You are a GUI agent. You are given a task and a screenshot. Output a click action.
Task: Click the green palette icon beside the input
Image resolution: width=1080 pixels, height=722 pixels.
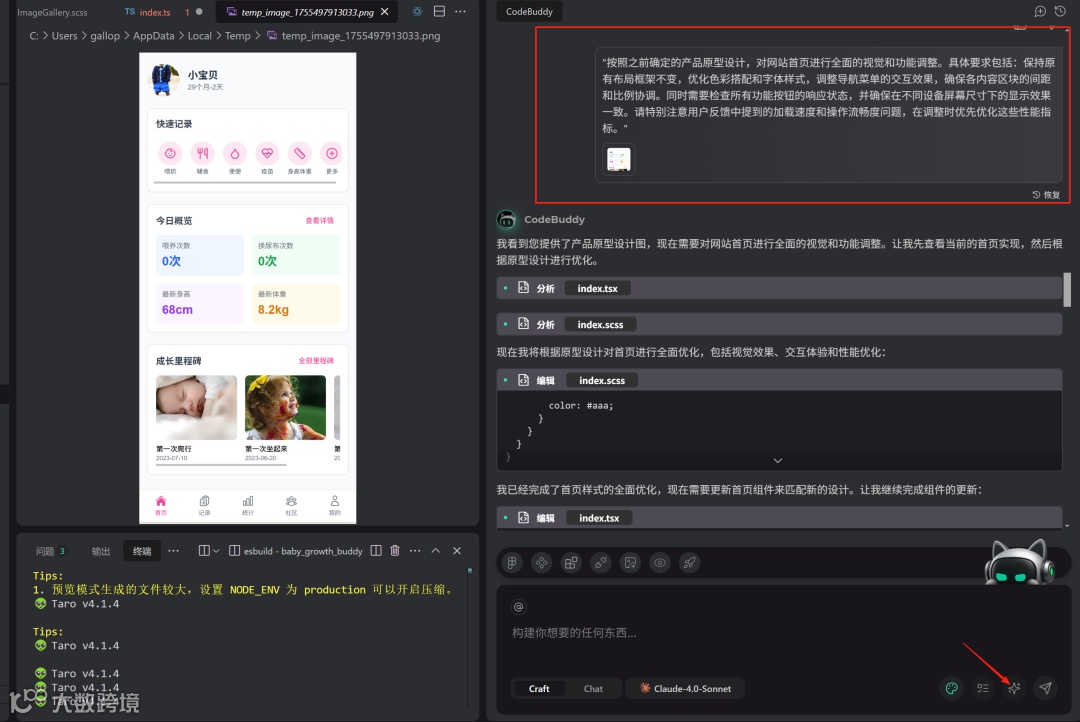point(951,688)
